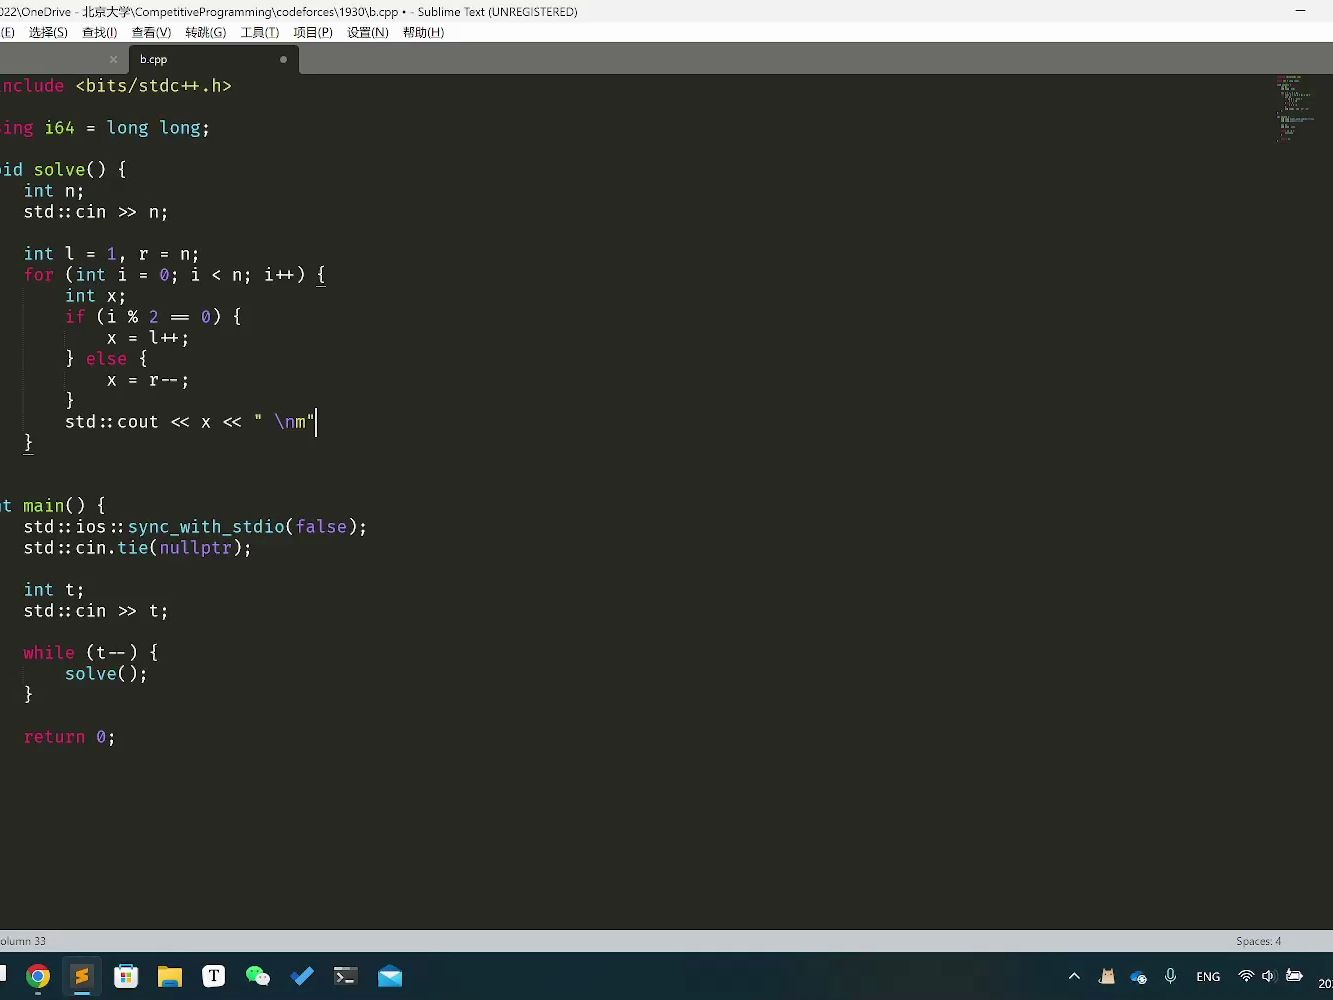
Task: Change the Spaces: 4 indentation setting
Action: coord(1258,941)
